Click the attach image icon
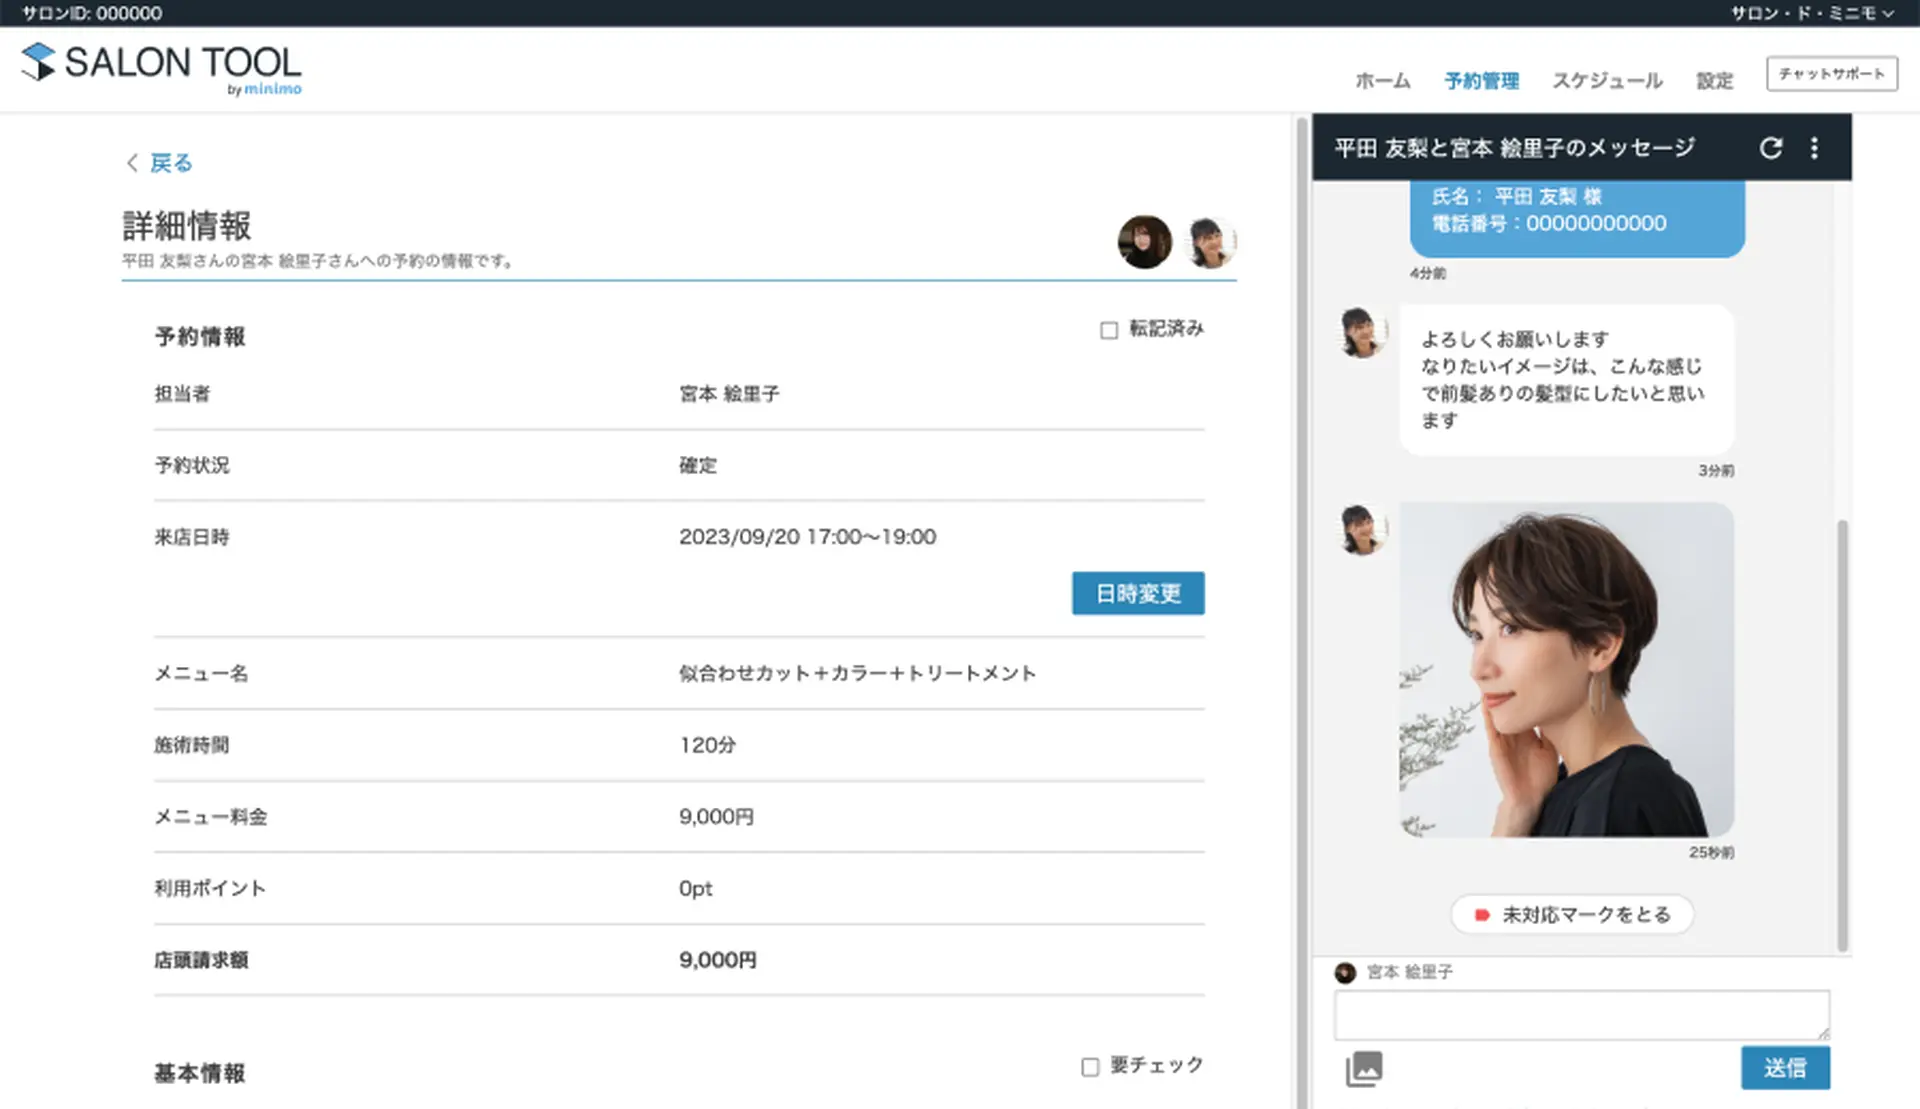Screen dimensions: 1920x1109 point(1364,1068)
